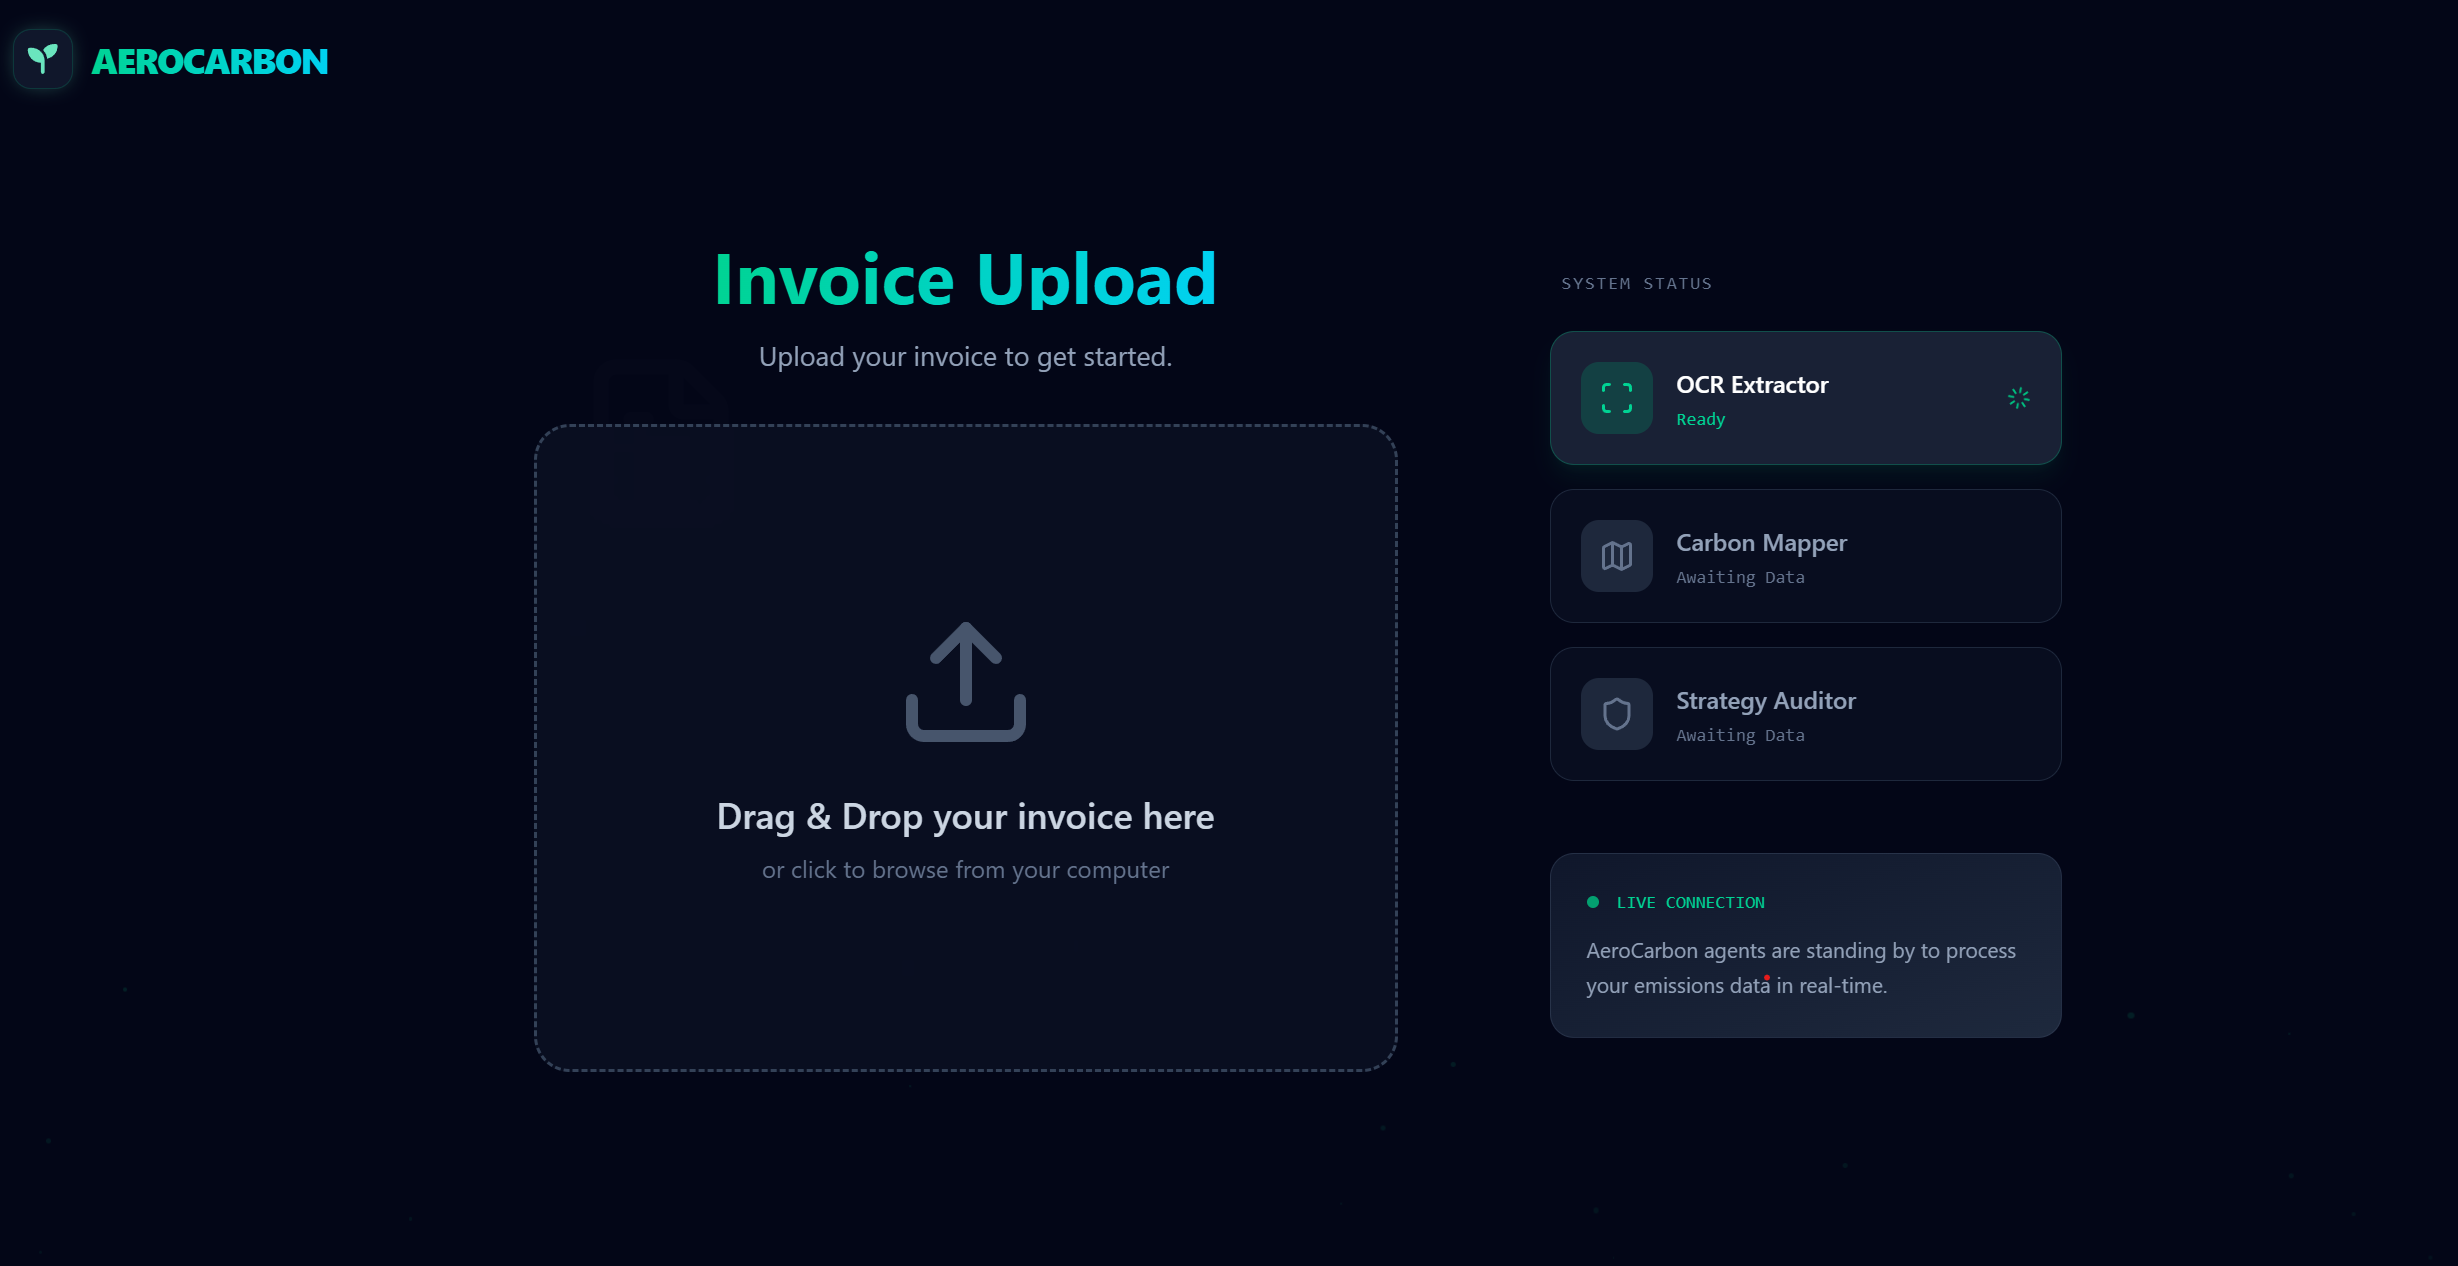This screenshot has height=1266, width=2458.
Task: Click the OCR Extractor scan-frame icon
Action: pyautogui.click(x=1616, y=398)
